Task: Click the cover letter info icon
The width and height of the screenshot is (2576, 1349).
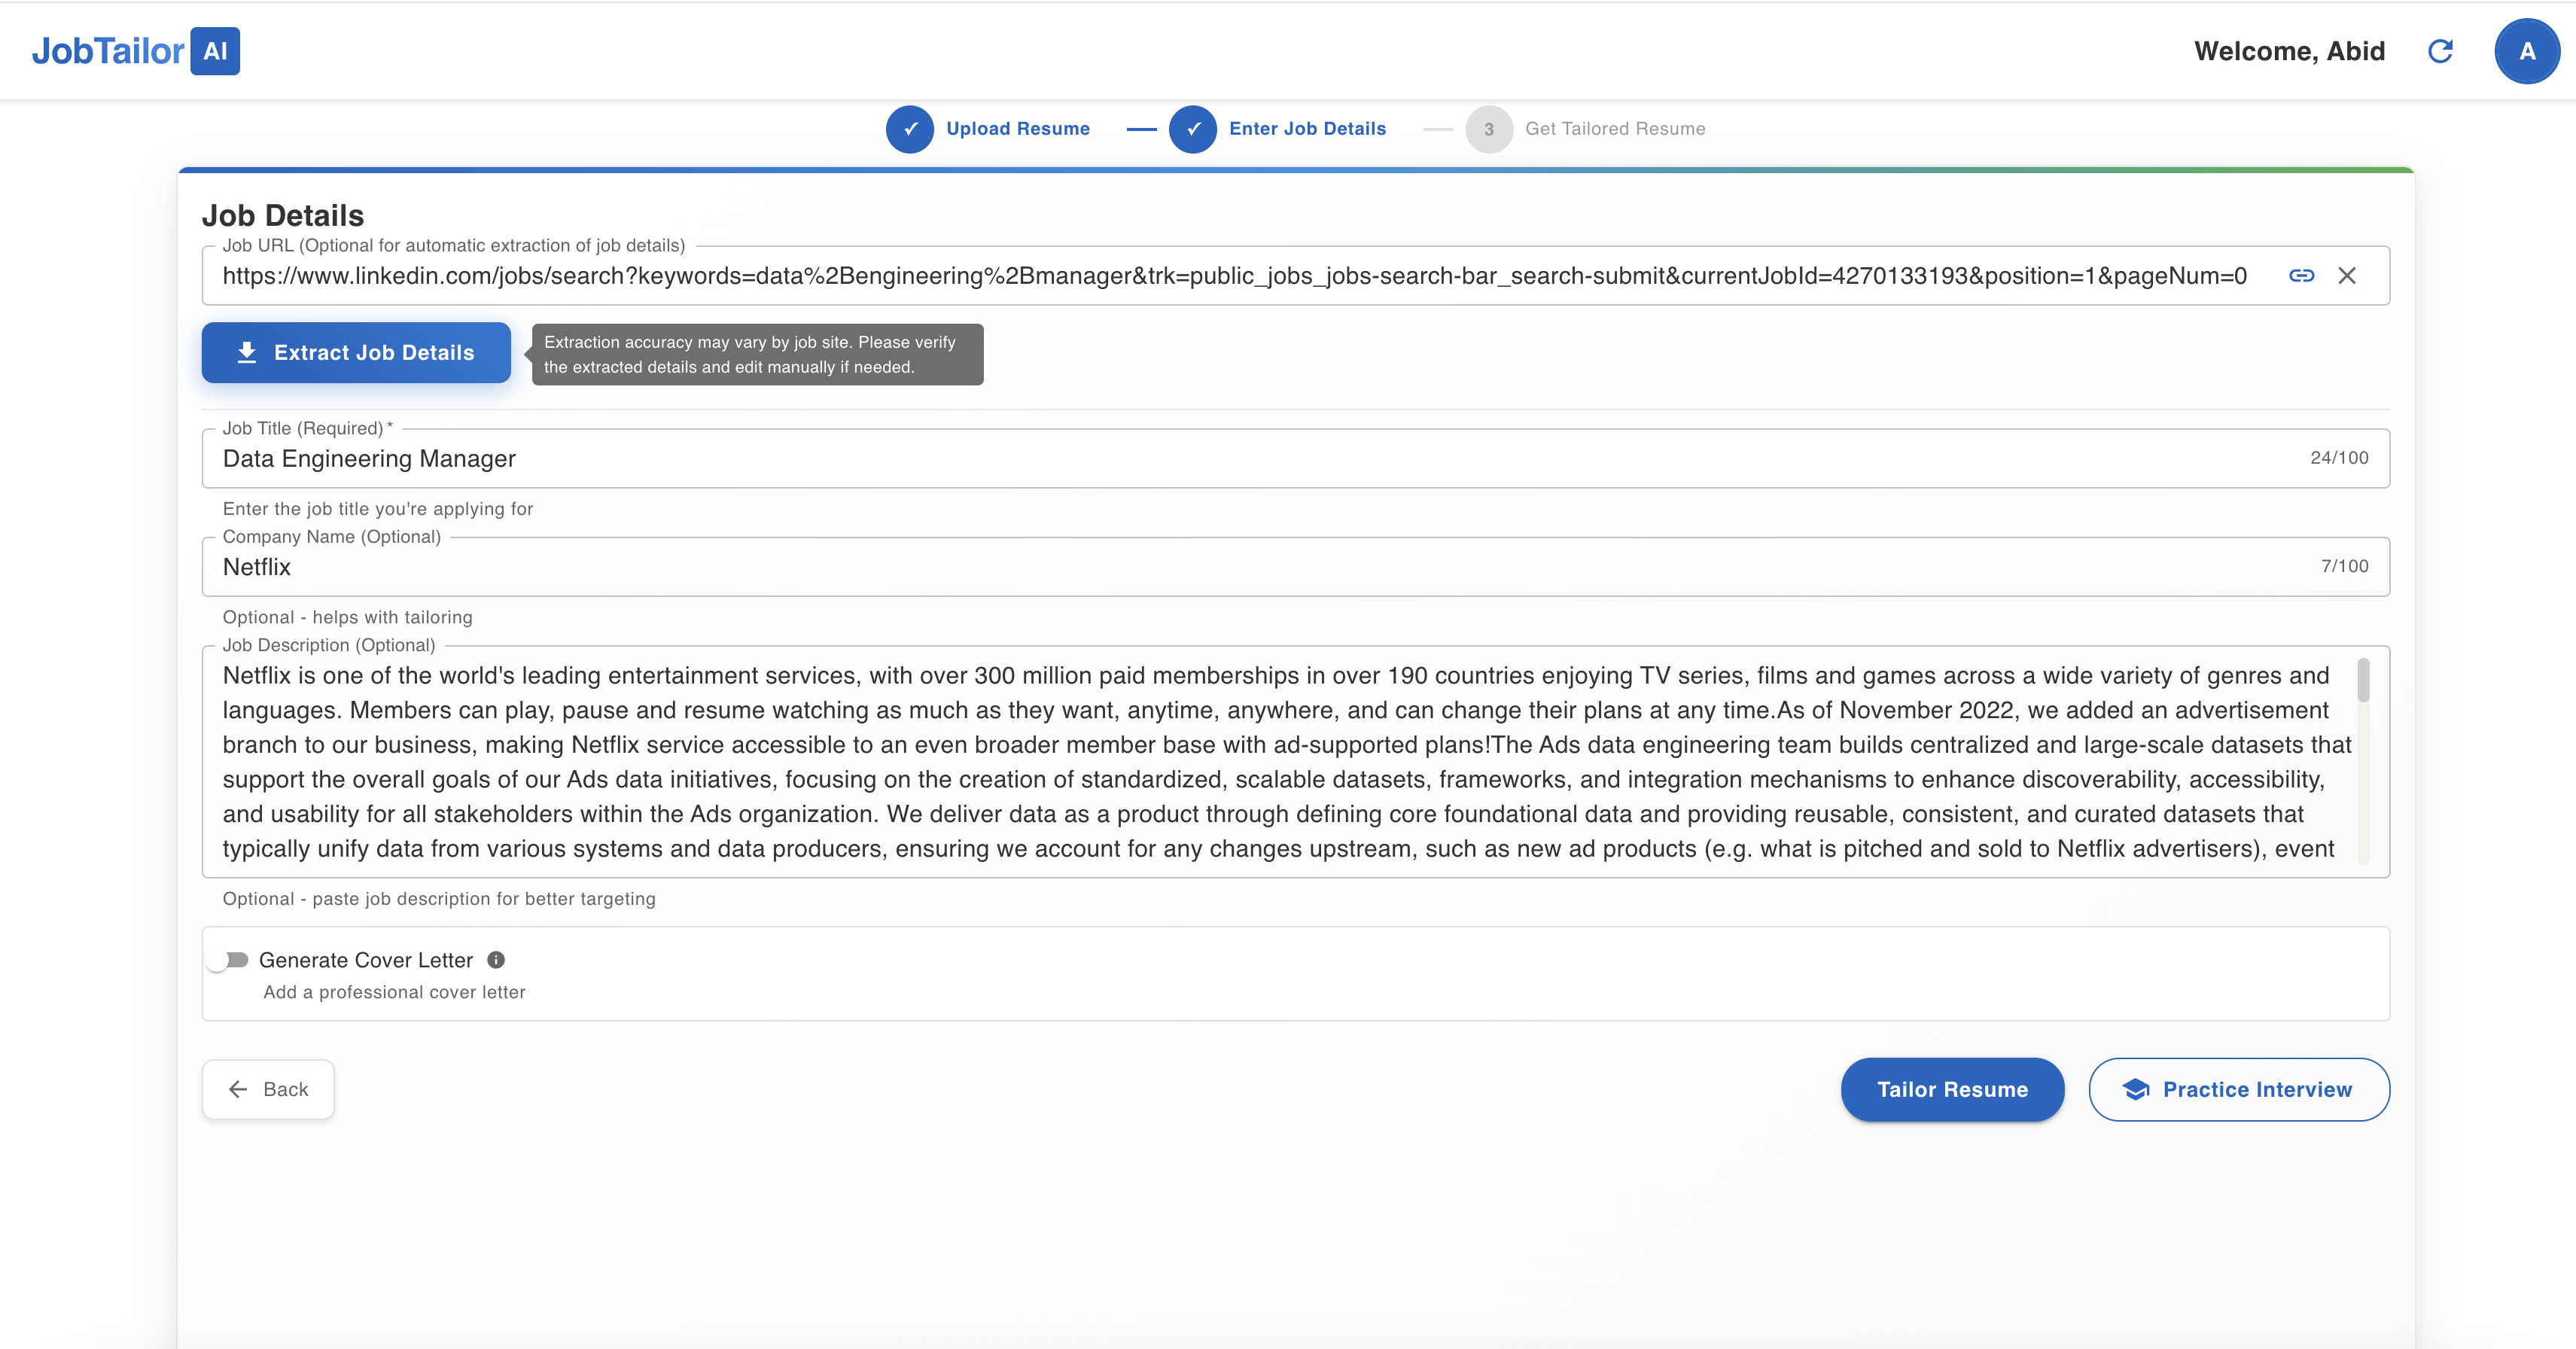Action: pos(496,960)
